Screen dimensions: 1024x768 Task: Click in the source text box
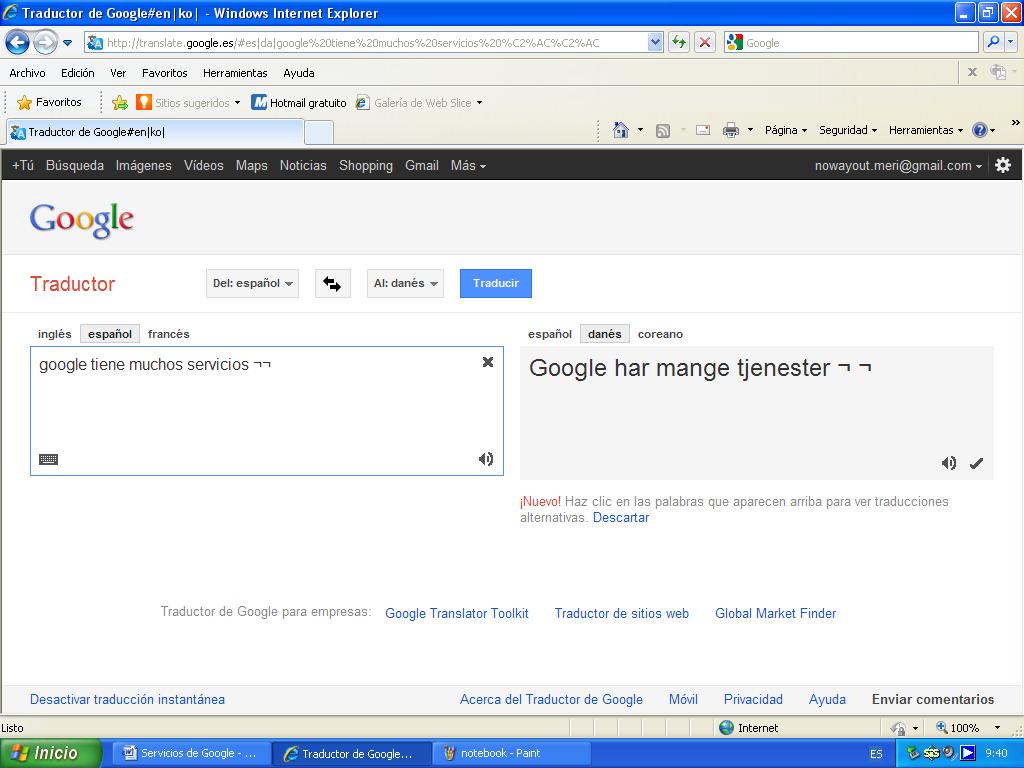coord(266,411)
